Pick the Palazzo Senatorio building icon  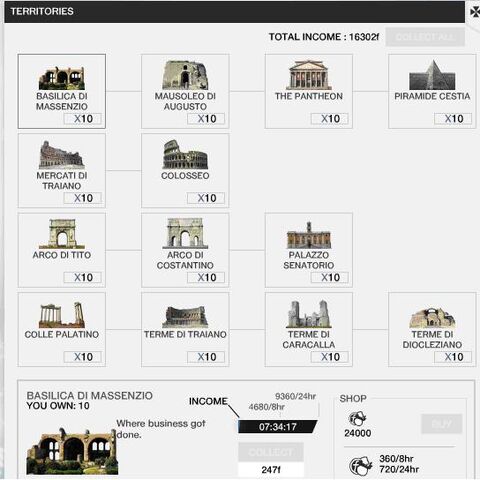pos(309,235)
